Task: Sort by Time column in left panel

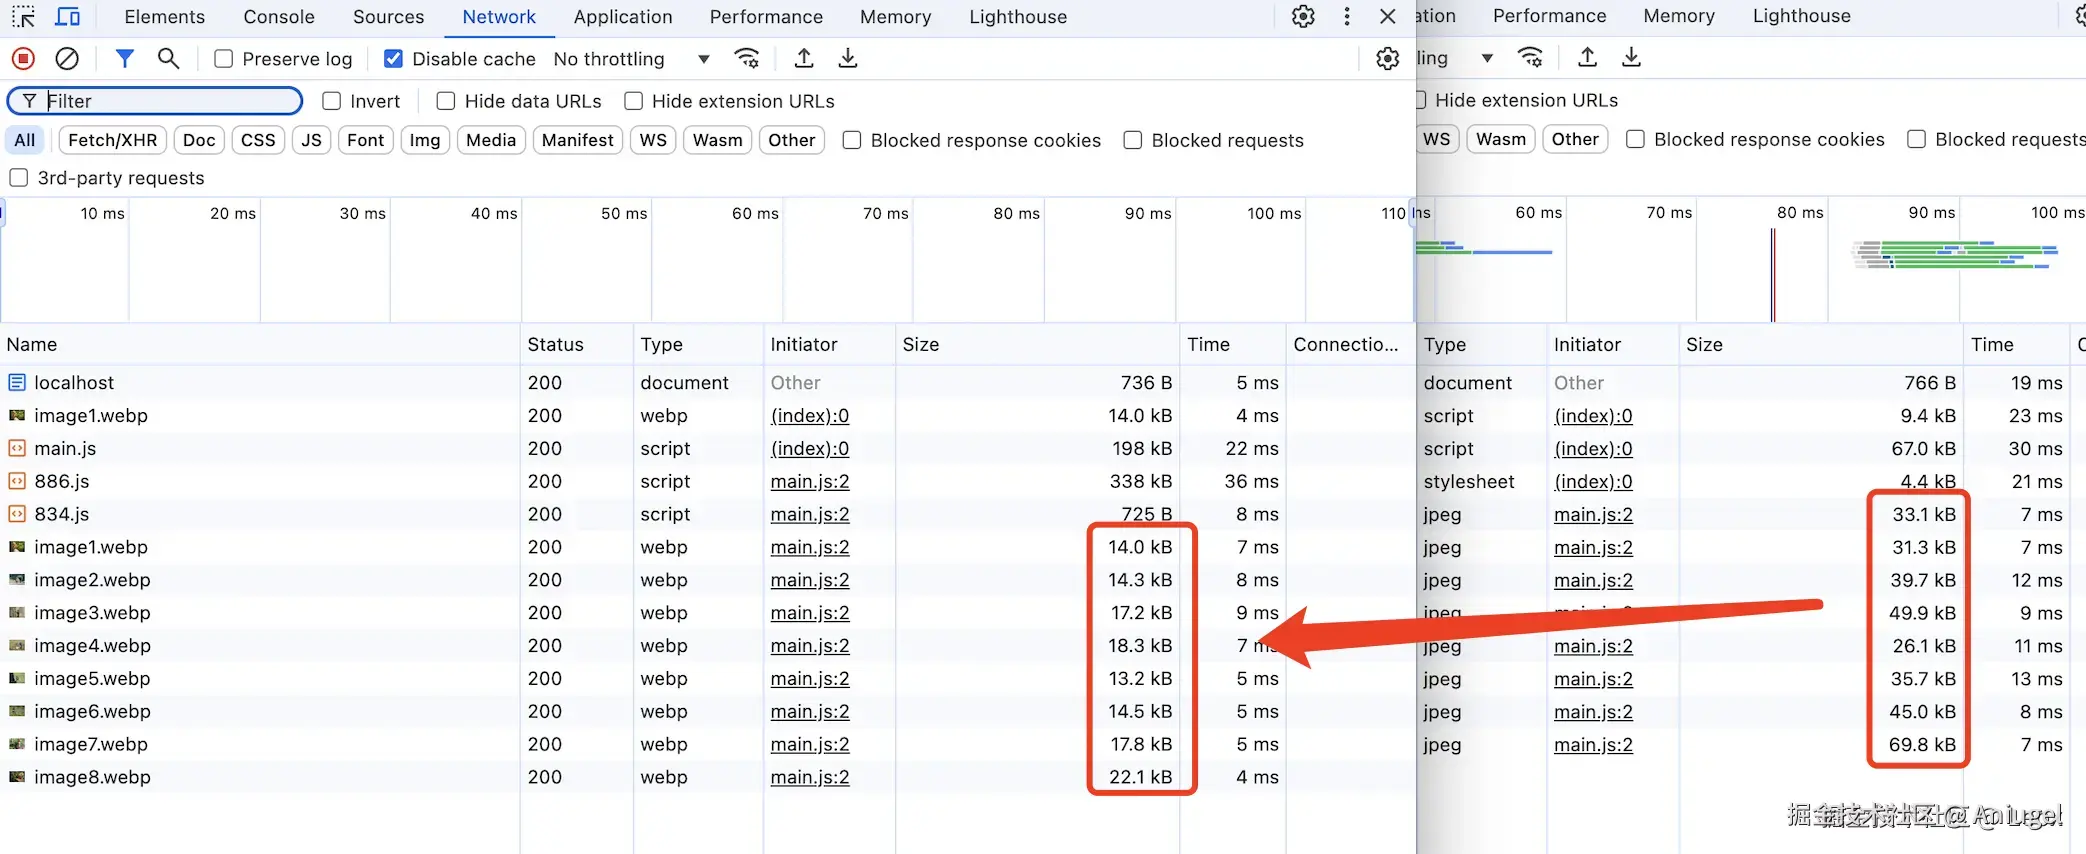Action: coord(1233,344)
